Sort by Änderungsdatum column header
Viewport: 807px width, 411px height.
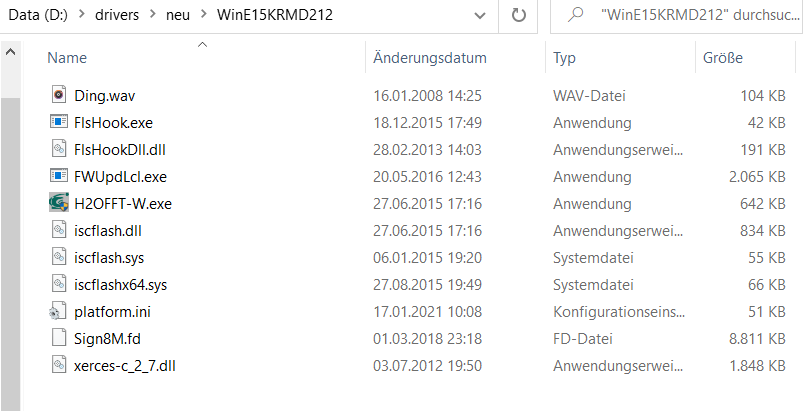point(429,58)
